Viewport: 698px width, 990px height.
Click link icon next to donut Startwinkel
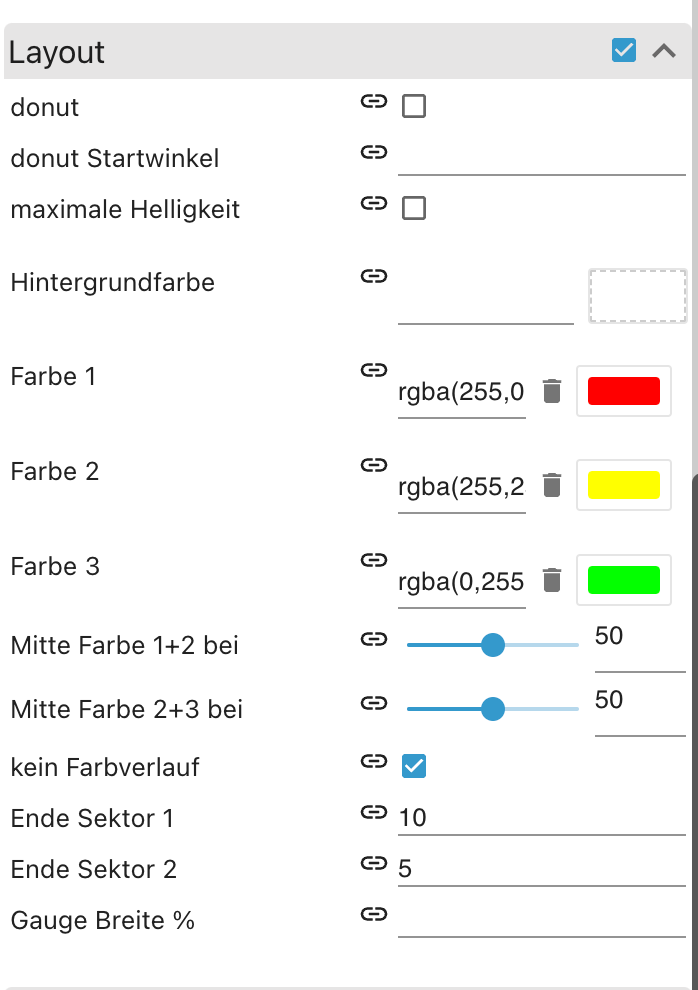pyautogui.click(x=373, y=153)
